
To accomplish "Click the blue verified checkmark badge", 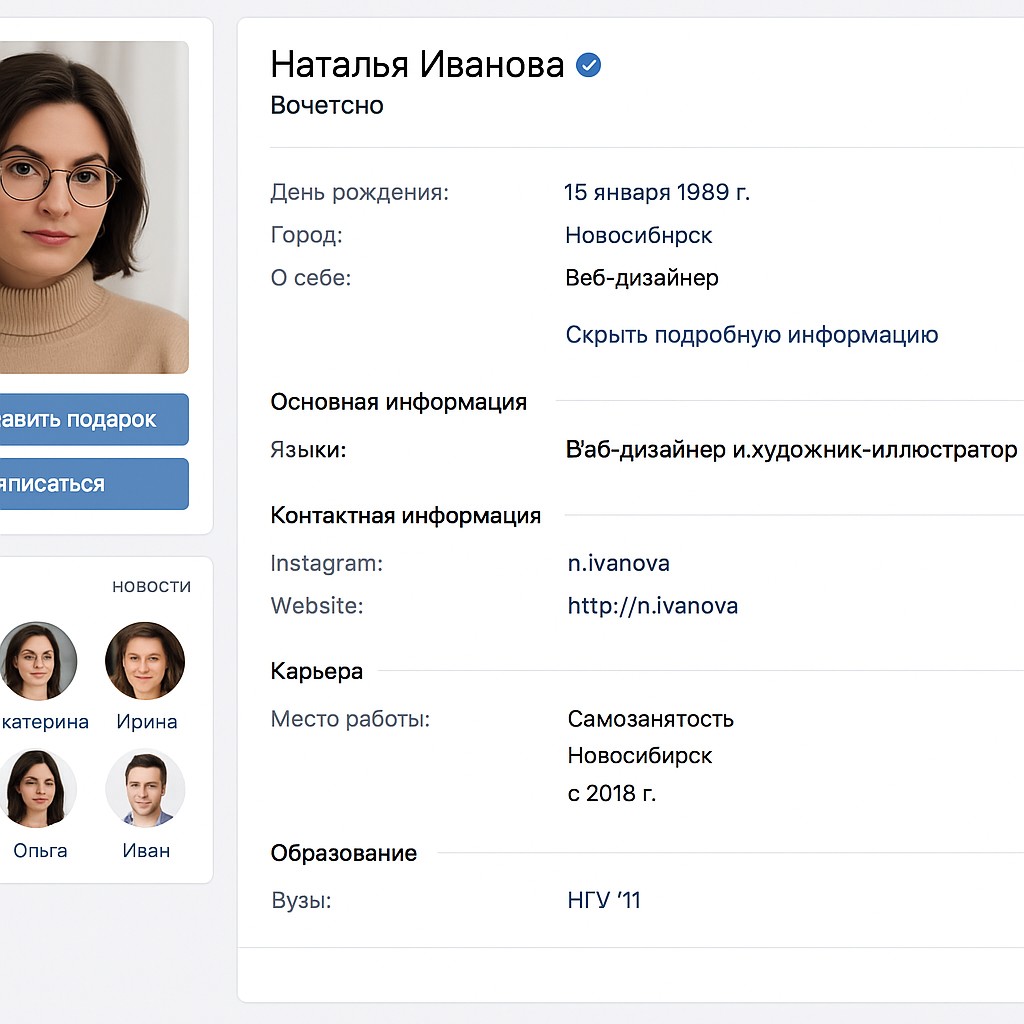I will 589,66.
